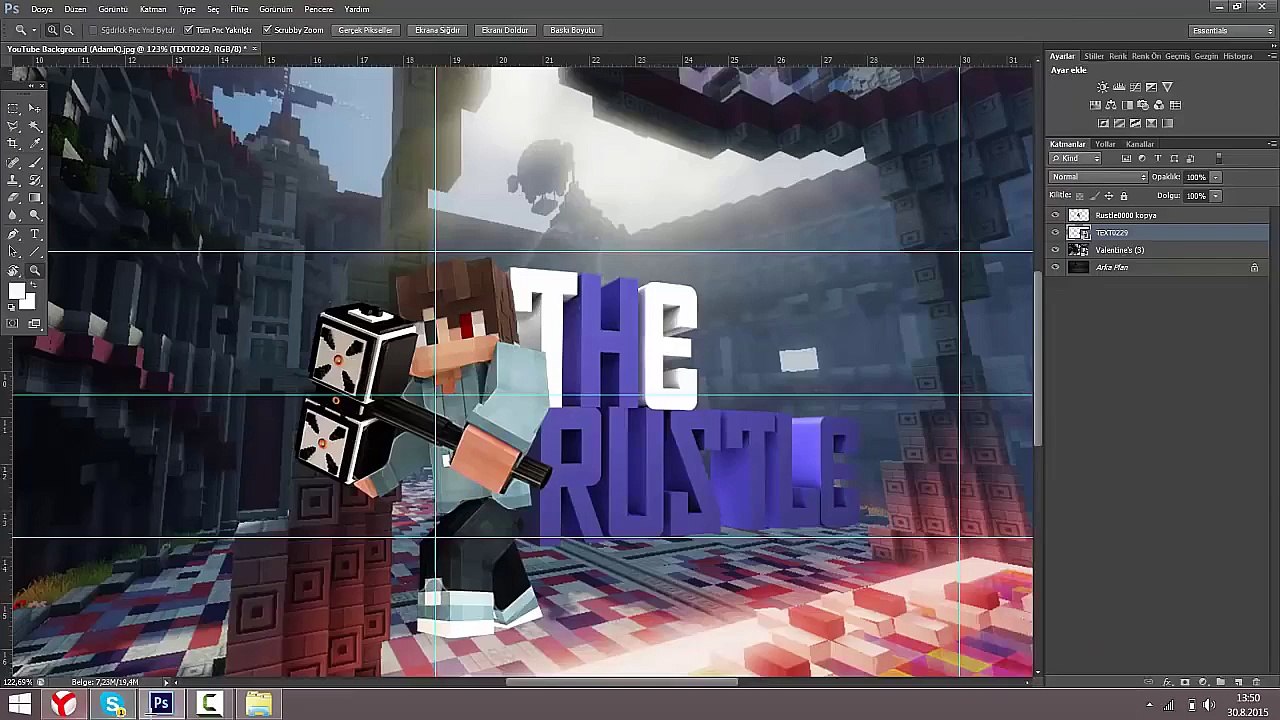This screenshot has height=720, width=1280.
Task: Open the Dosya menu
Action: click(42, 9)
